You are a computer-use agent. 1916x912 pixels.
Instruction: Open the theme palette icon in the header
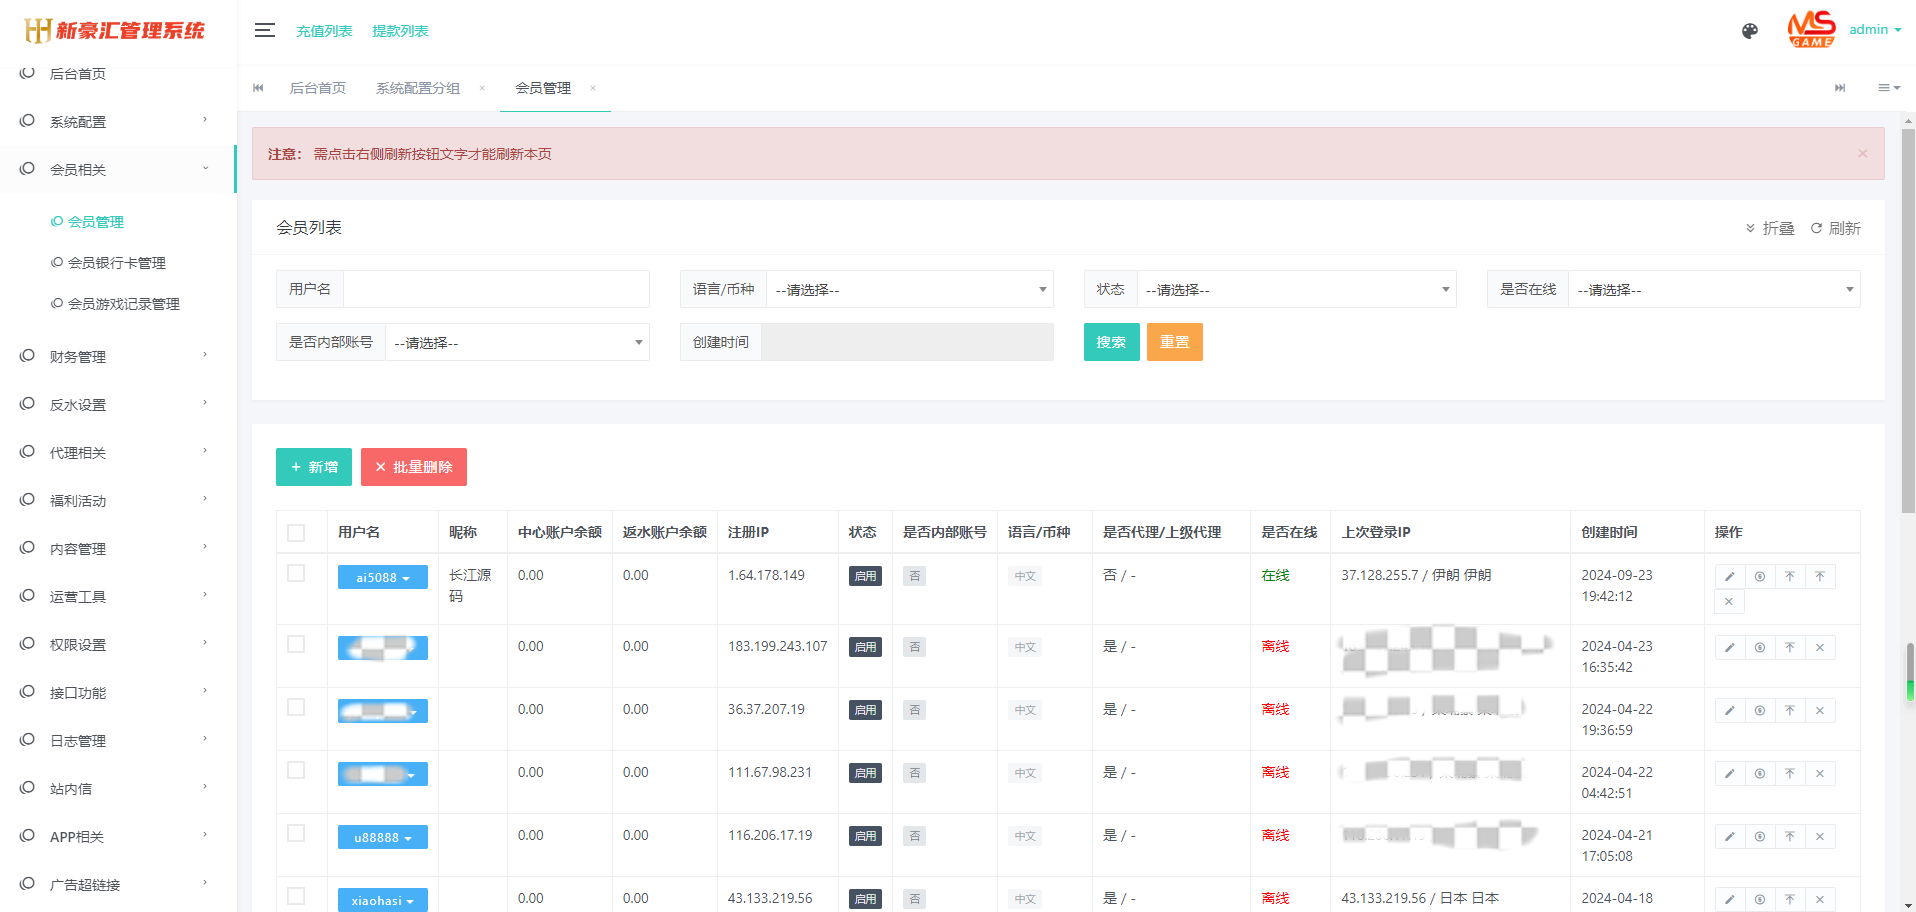click(x=1749, y=31)
